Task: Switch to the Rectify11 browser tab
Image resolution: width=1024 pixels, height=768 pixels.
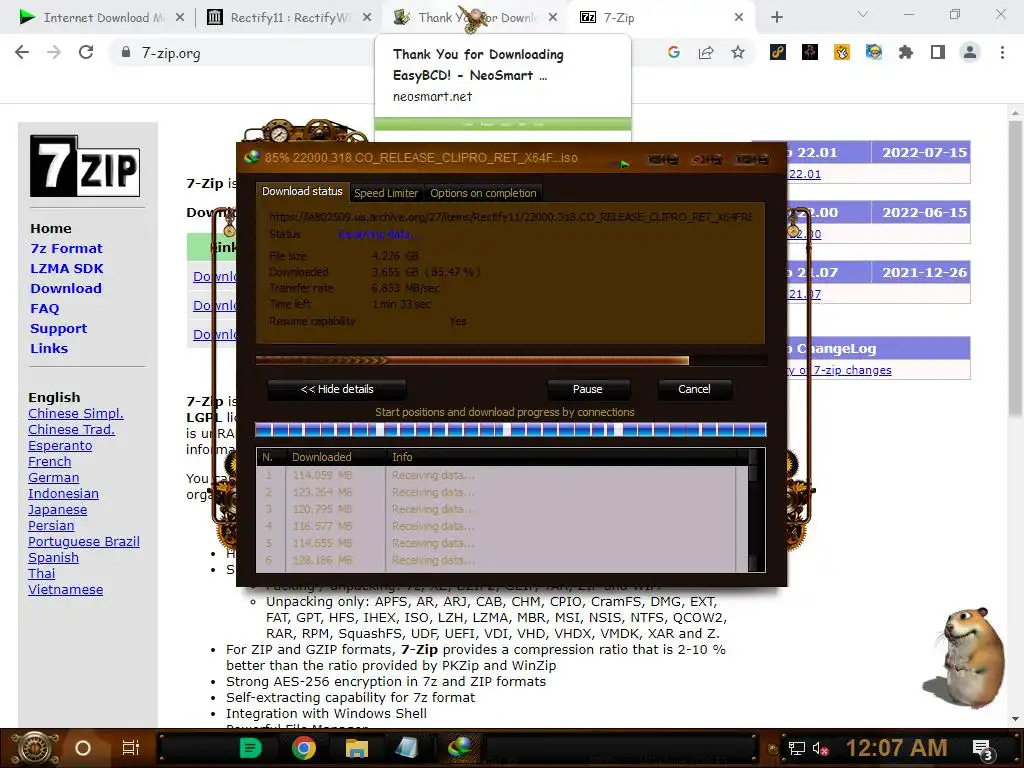Action: [288, 18]
